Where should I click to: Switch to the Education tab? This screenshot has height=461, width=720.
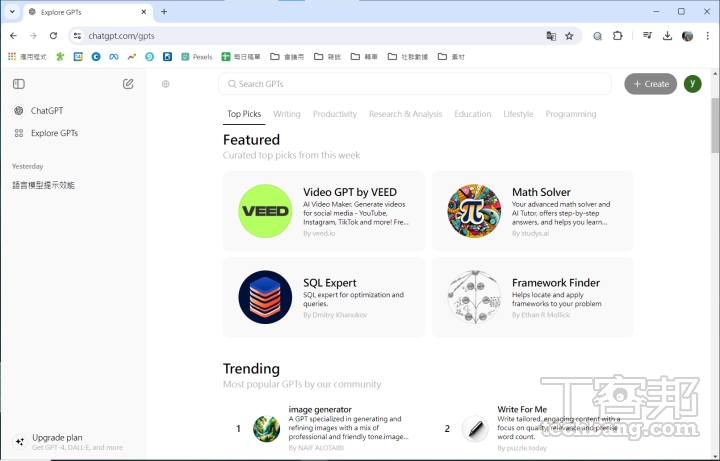click(x=472, y=114)
